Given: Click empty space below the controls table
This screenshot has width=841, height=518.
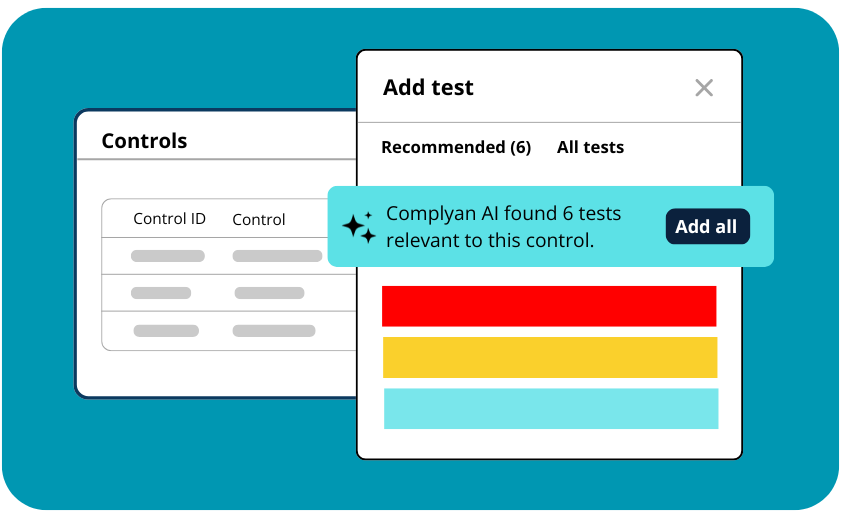Looking at the screenshot, I should pyautogui.click(x=216, y=372).
